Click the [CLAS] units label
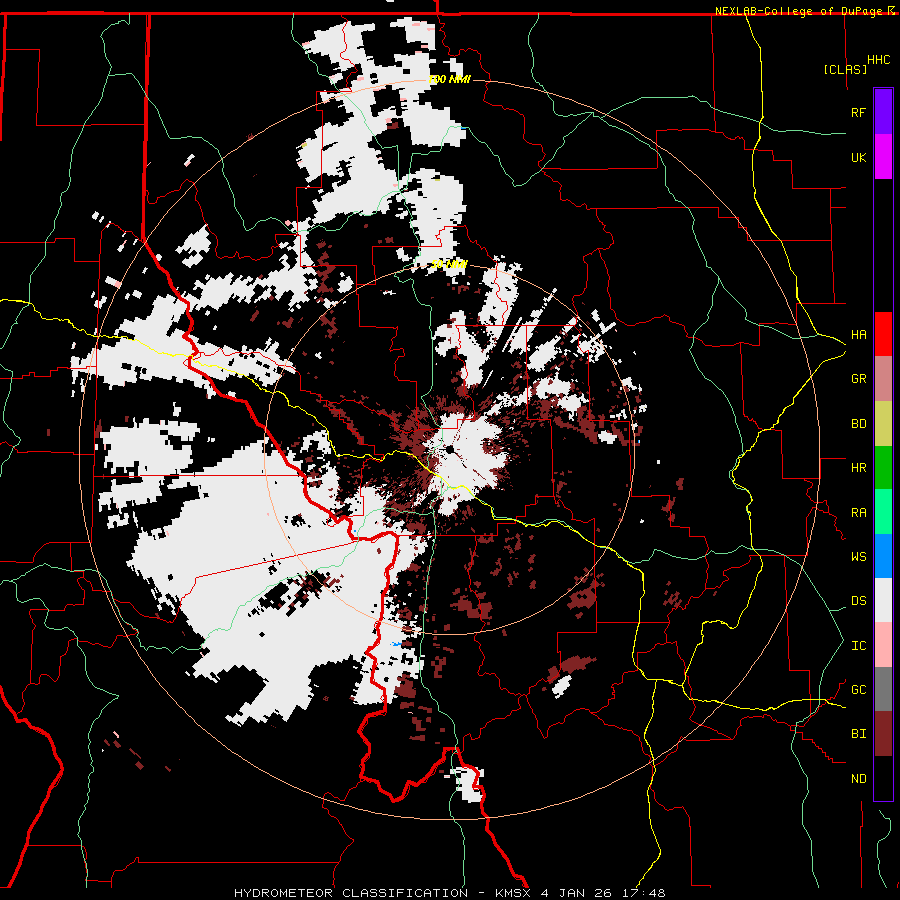Screen dimensions: 900x900 (x=845, y=70)
